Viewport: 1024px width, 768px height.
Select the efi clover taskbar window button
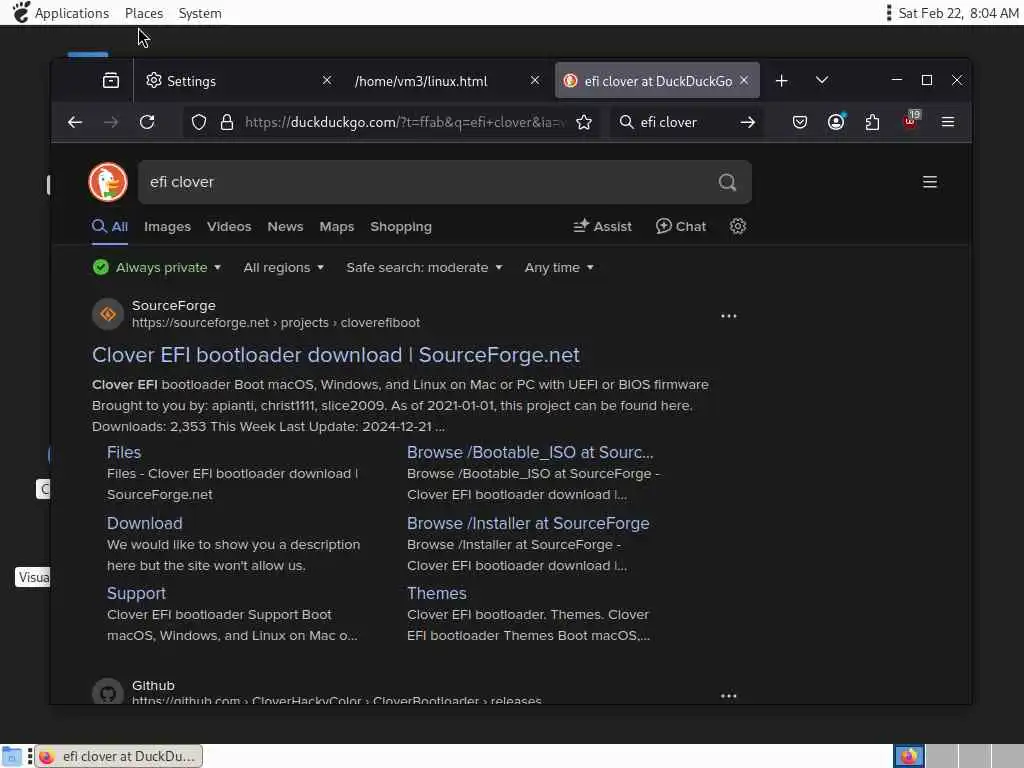[x=119, y=756]
